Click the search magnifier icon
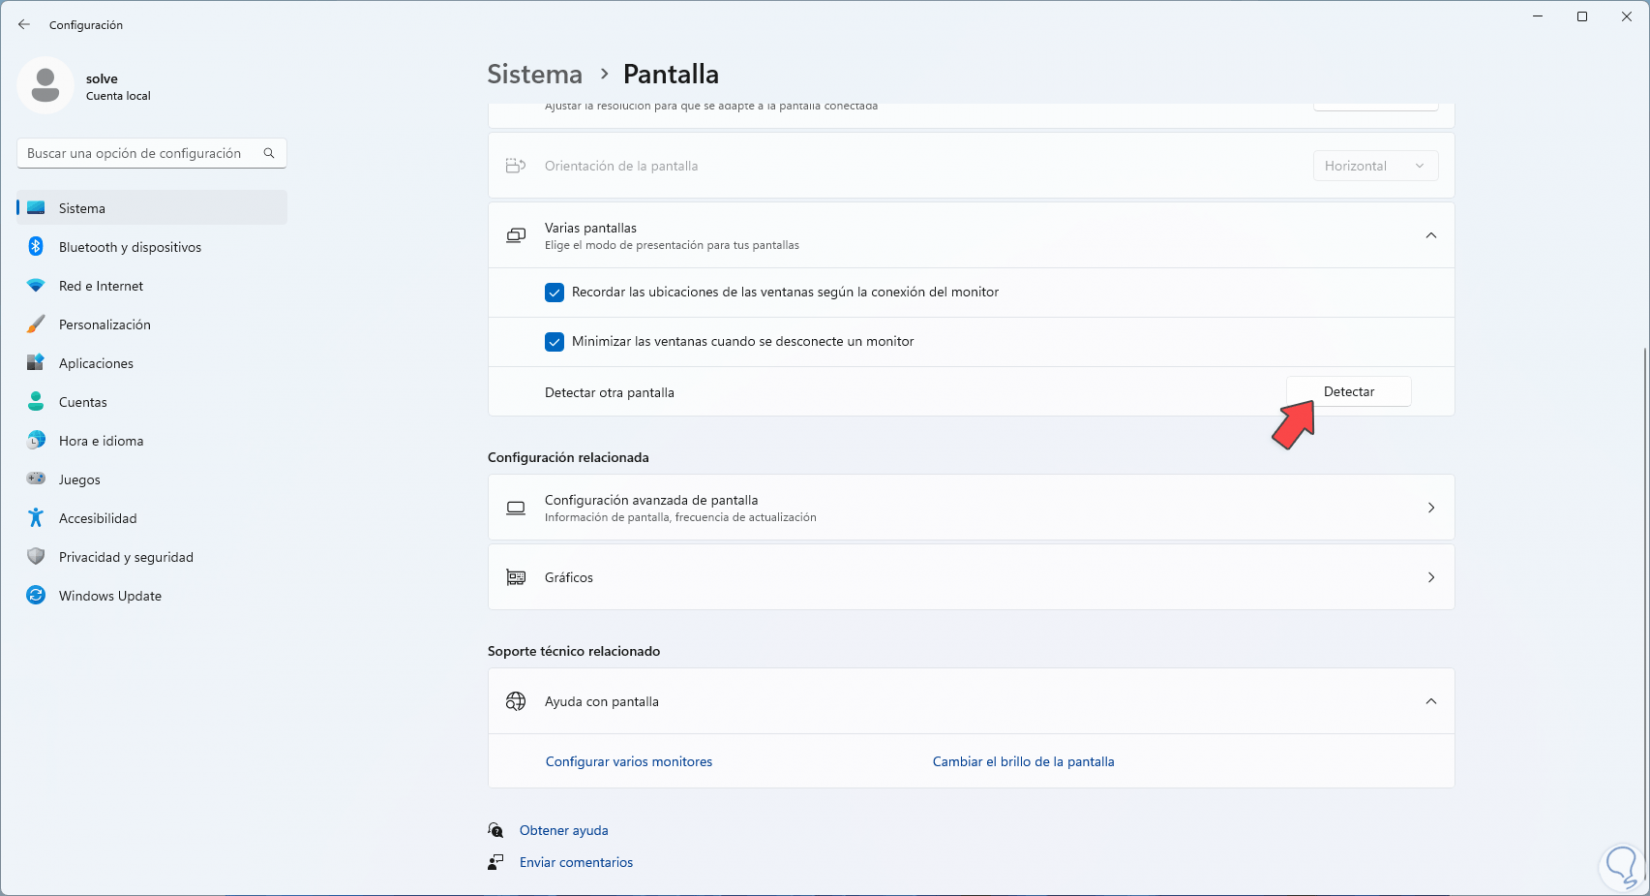 point(269,153)
